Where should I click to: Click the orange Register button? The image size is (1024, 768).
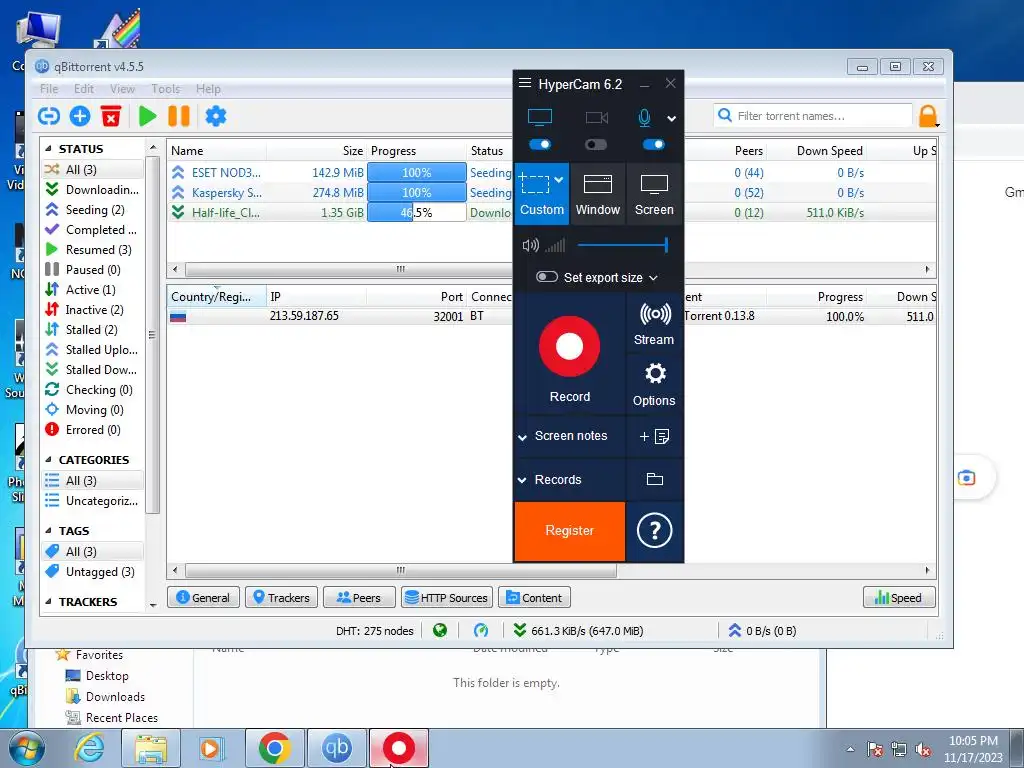pyautogui.click(x=569, y=531)
